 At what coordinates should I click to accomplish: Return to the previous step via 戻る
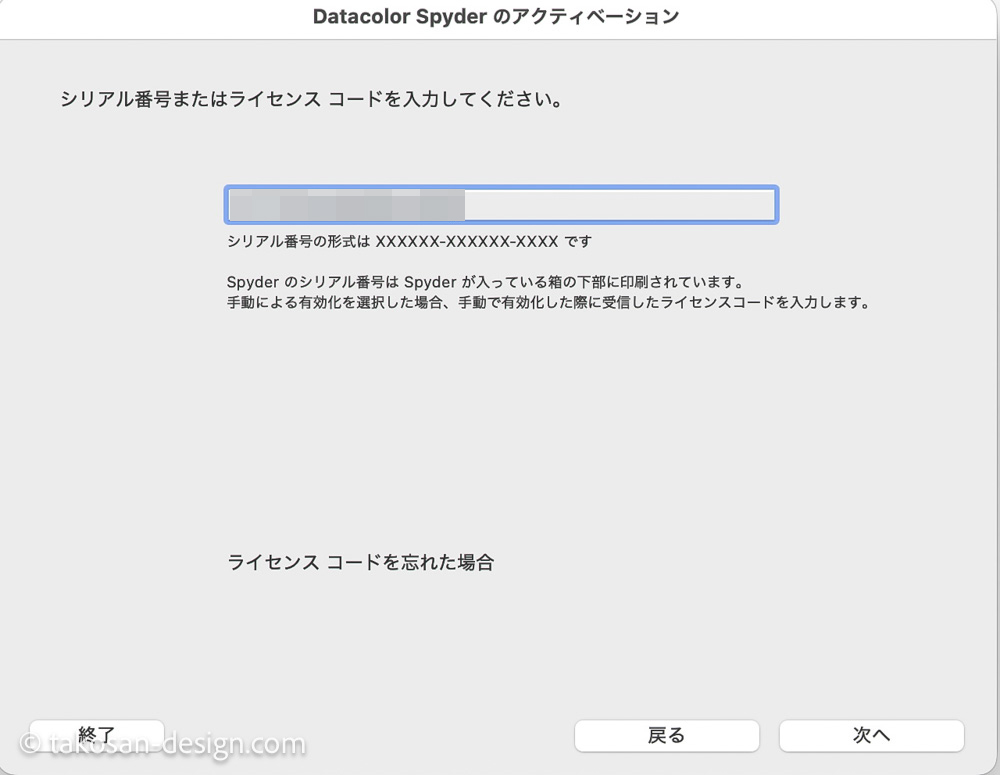pos(666,735)
